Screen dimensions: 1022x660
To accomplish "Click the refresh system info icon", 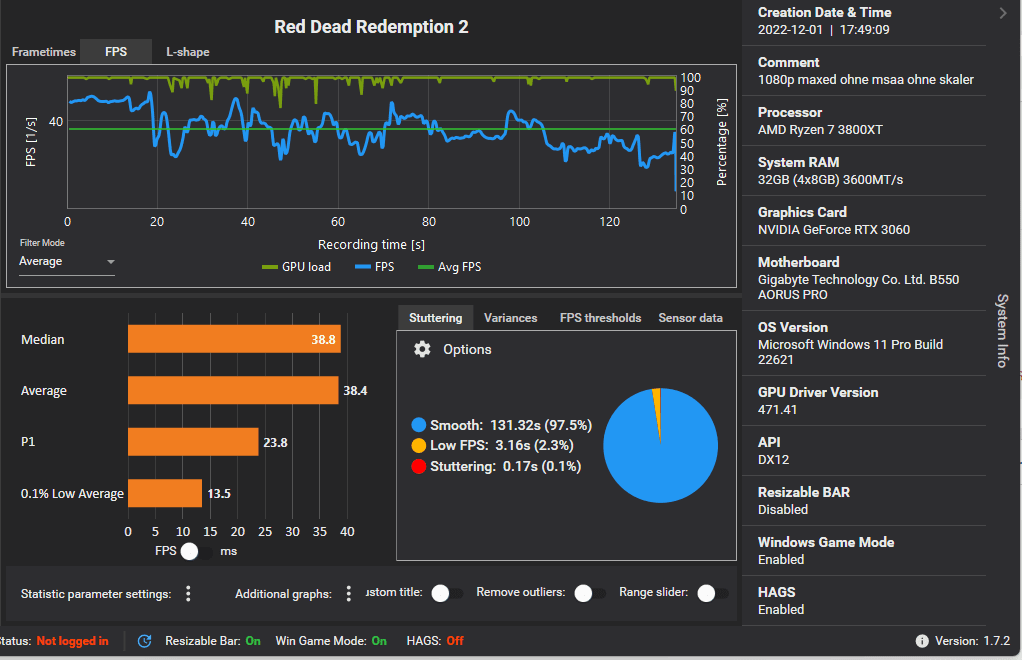I will pyautogui.click(x=145, y=641).
